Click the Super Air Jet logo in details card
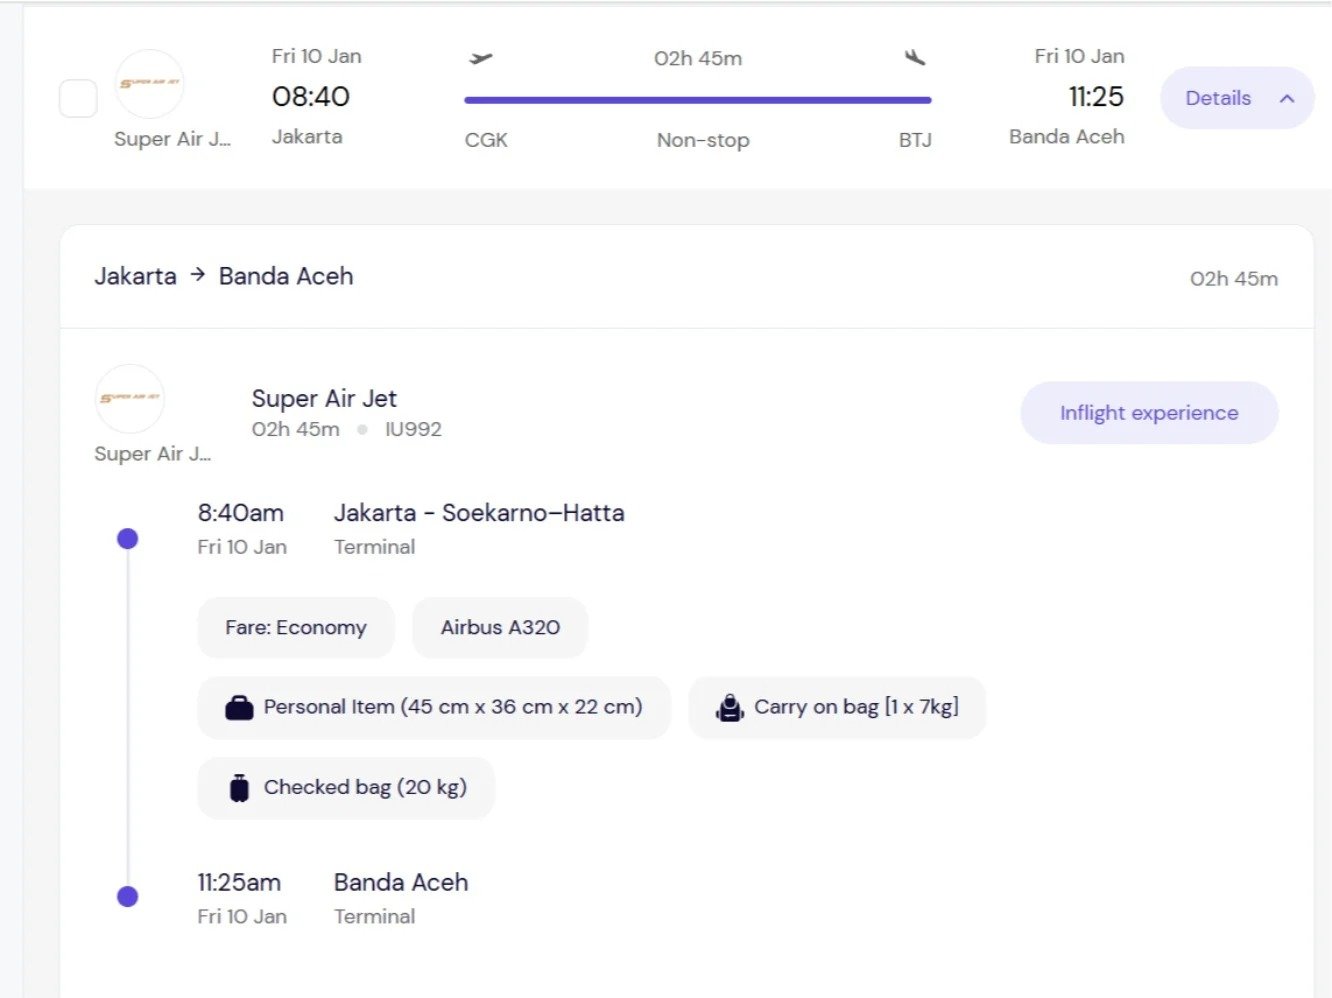The image size is (1332, 998). [130, 398]
